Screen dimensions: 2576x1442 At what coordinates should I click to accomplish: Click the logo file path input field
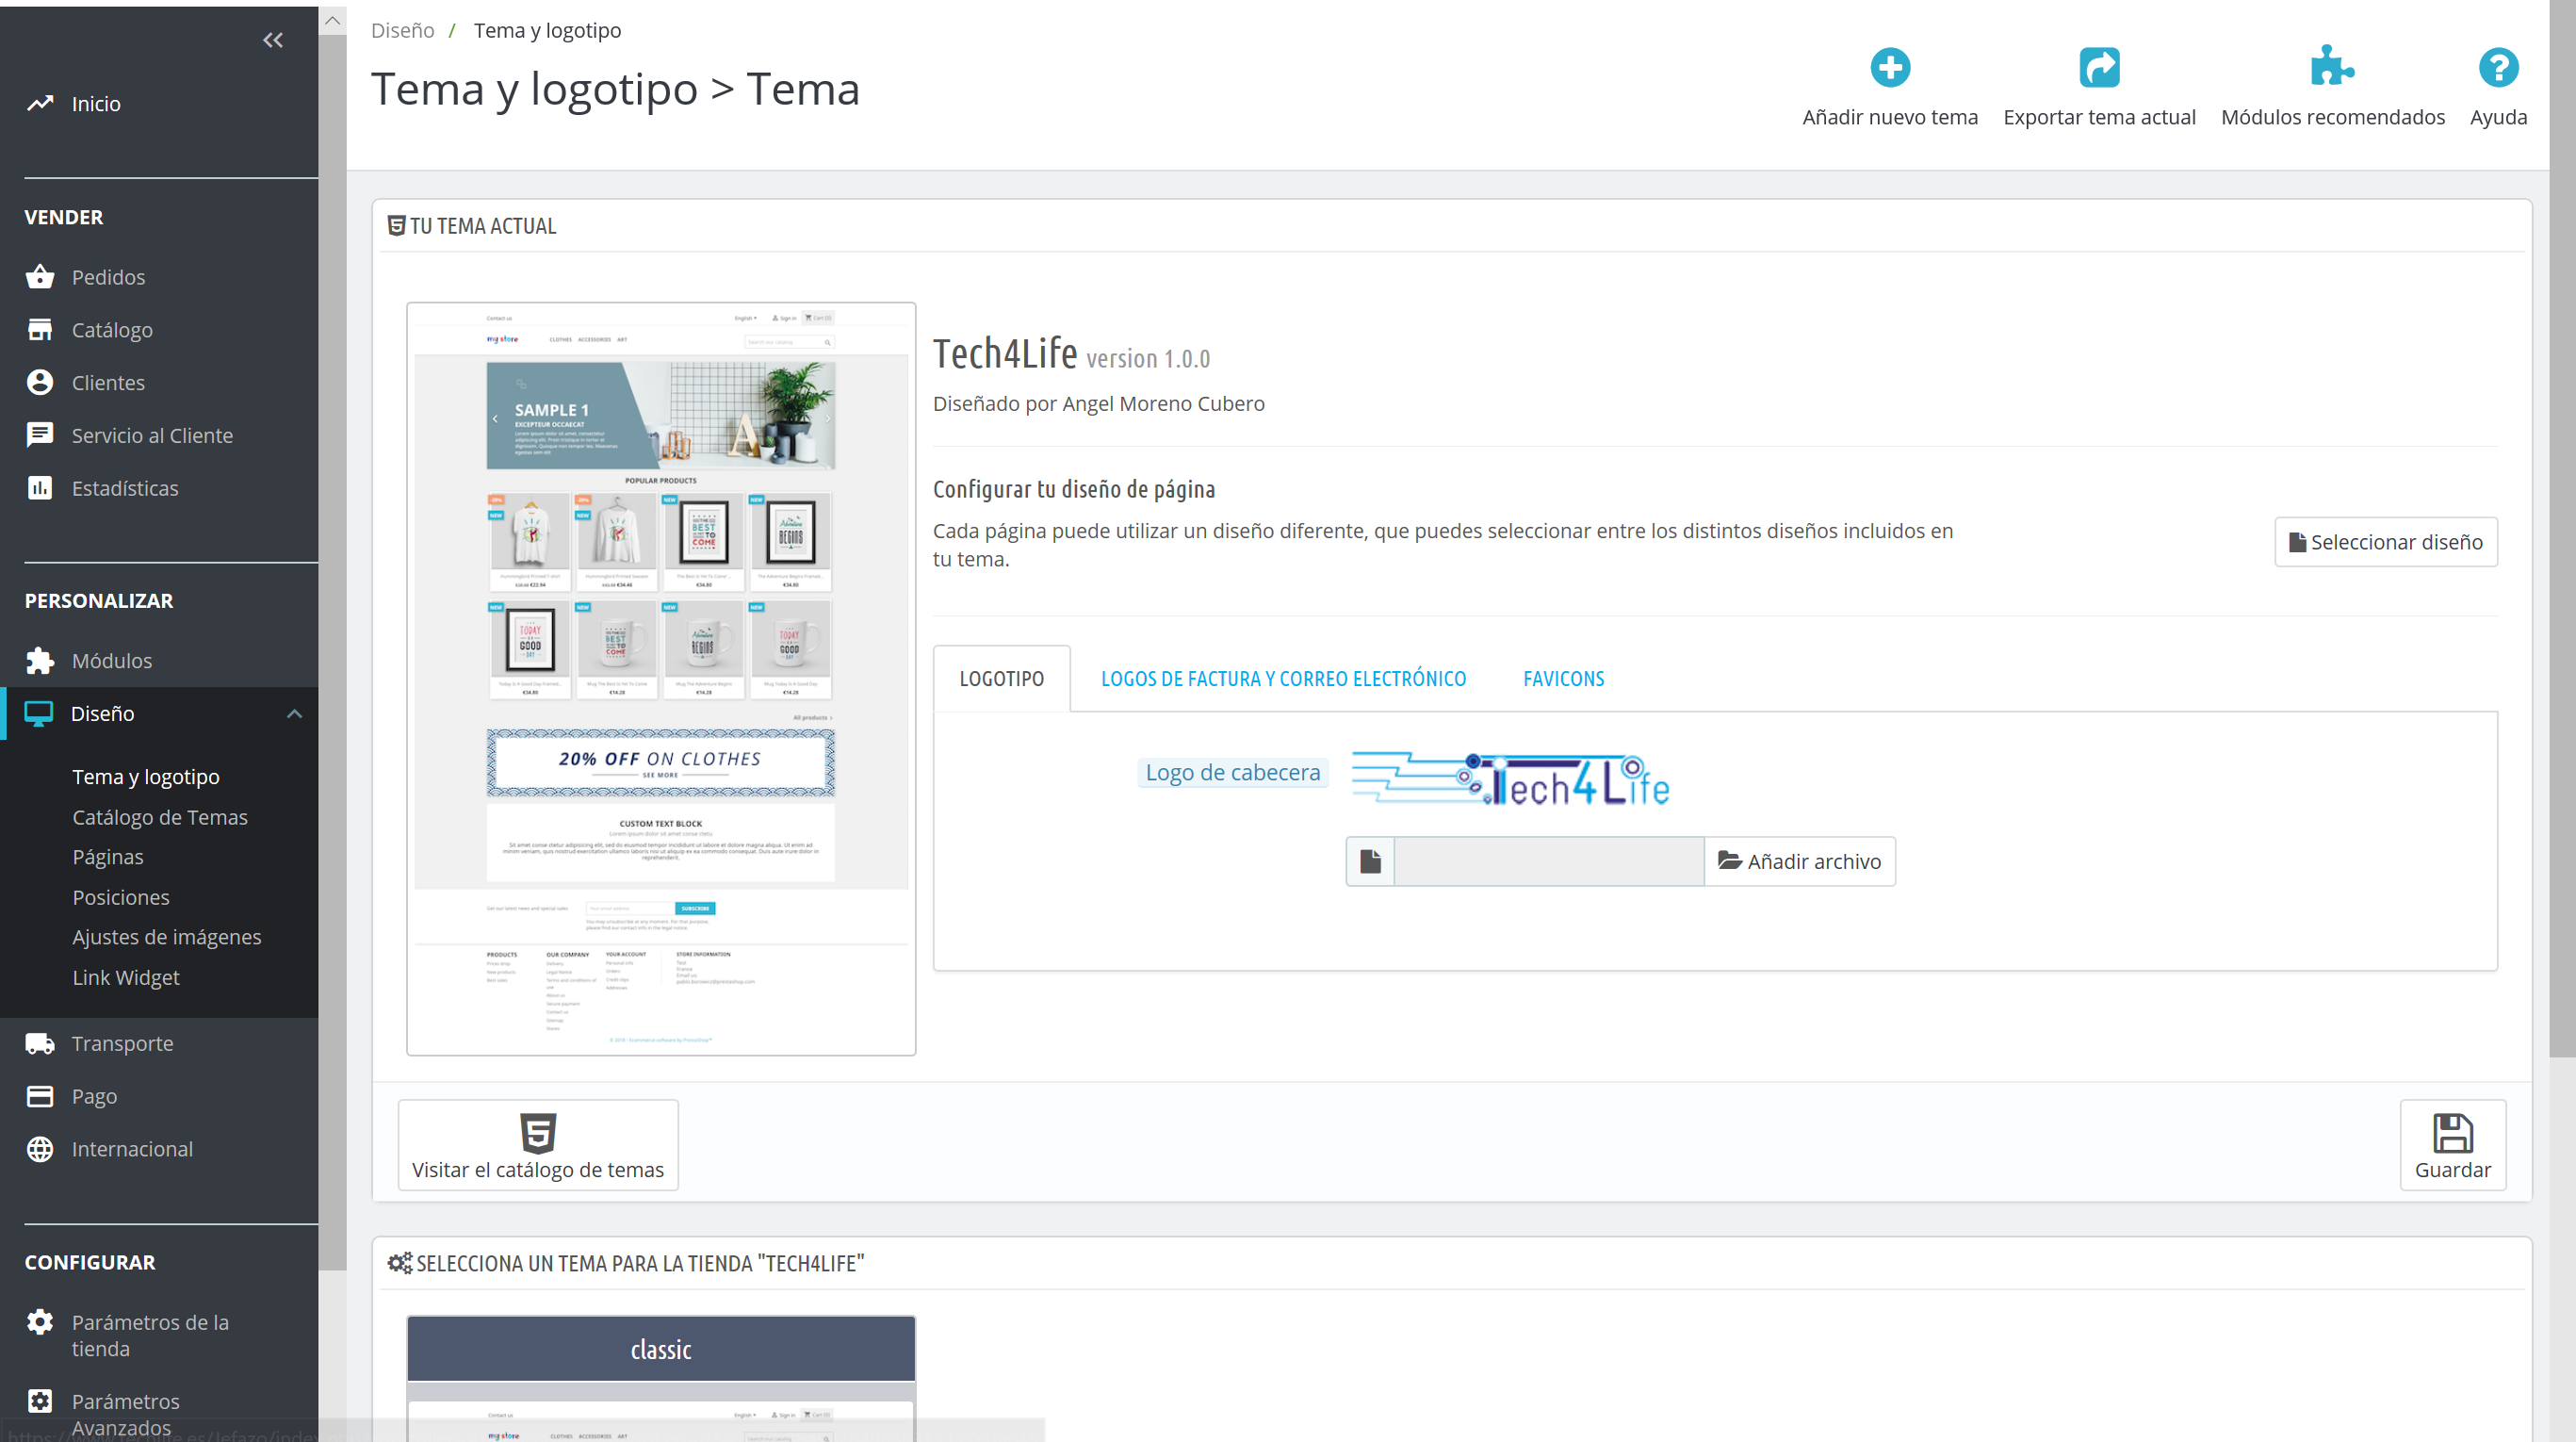tap(1547, 861)
